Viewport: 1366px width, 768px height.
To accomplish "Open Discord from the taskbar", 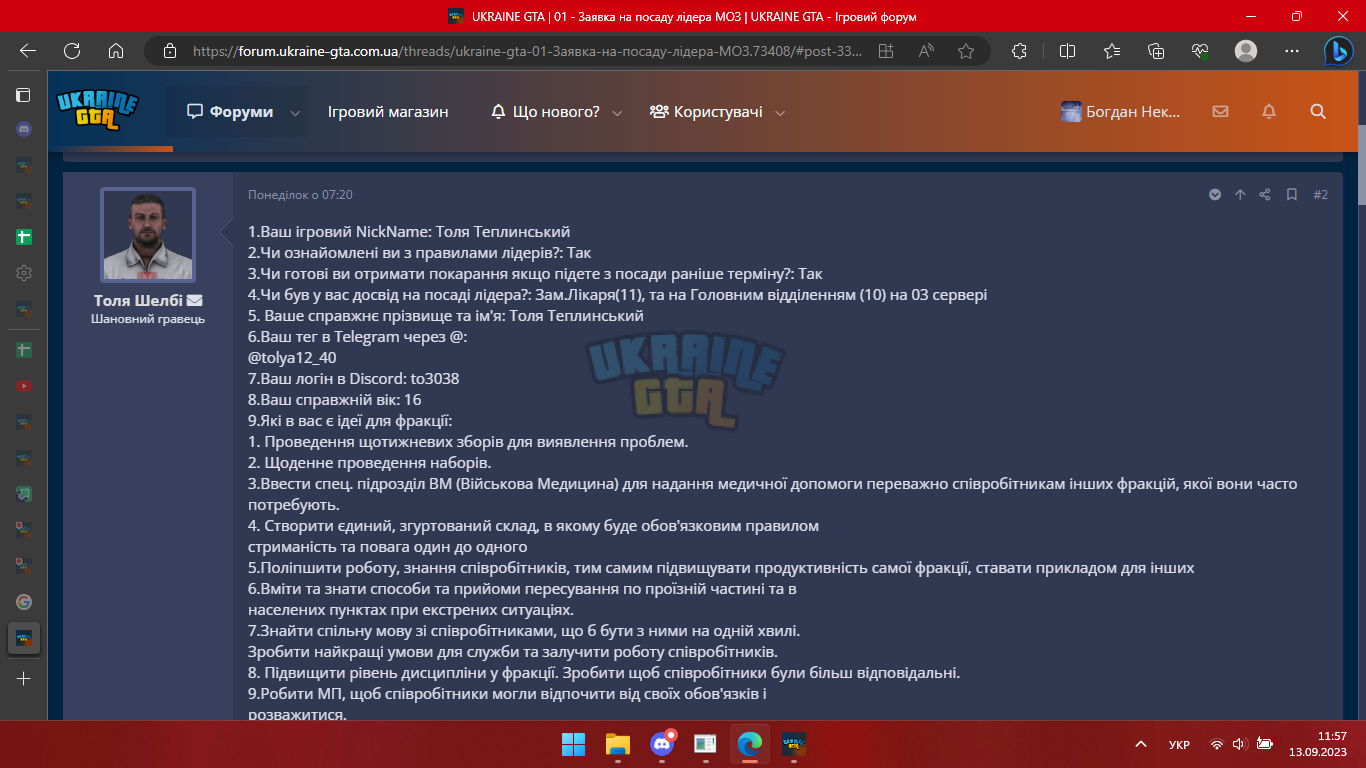I will coord(661,744).
